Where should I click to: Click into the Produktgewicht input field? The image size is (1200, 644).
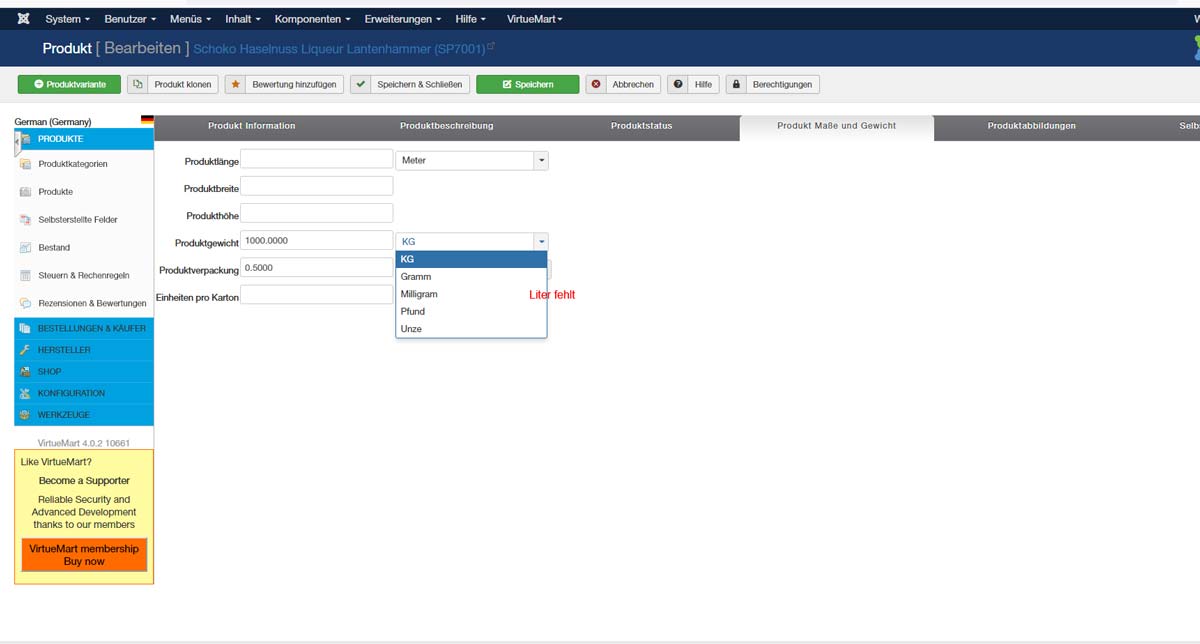click(x=317, y=240)
